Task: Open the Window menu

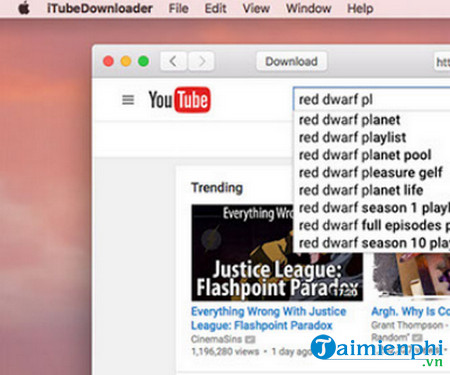Action: coord(309,8)
